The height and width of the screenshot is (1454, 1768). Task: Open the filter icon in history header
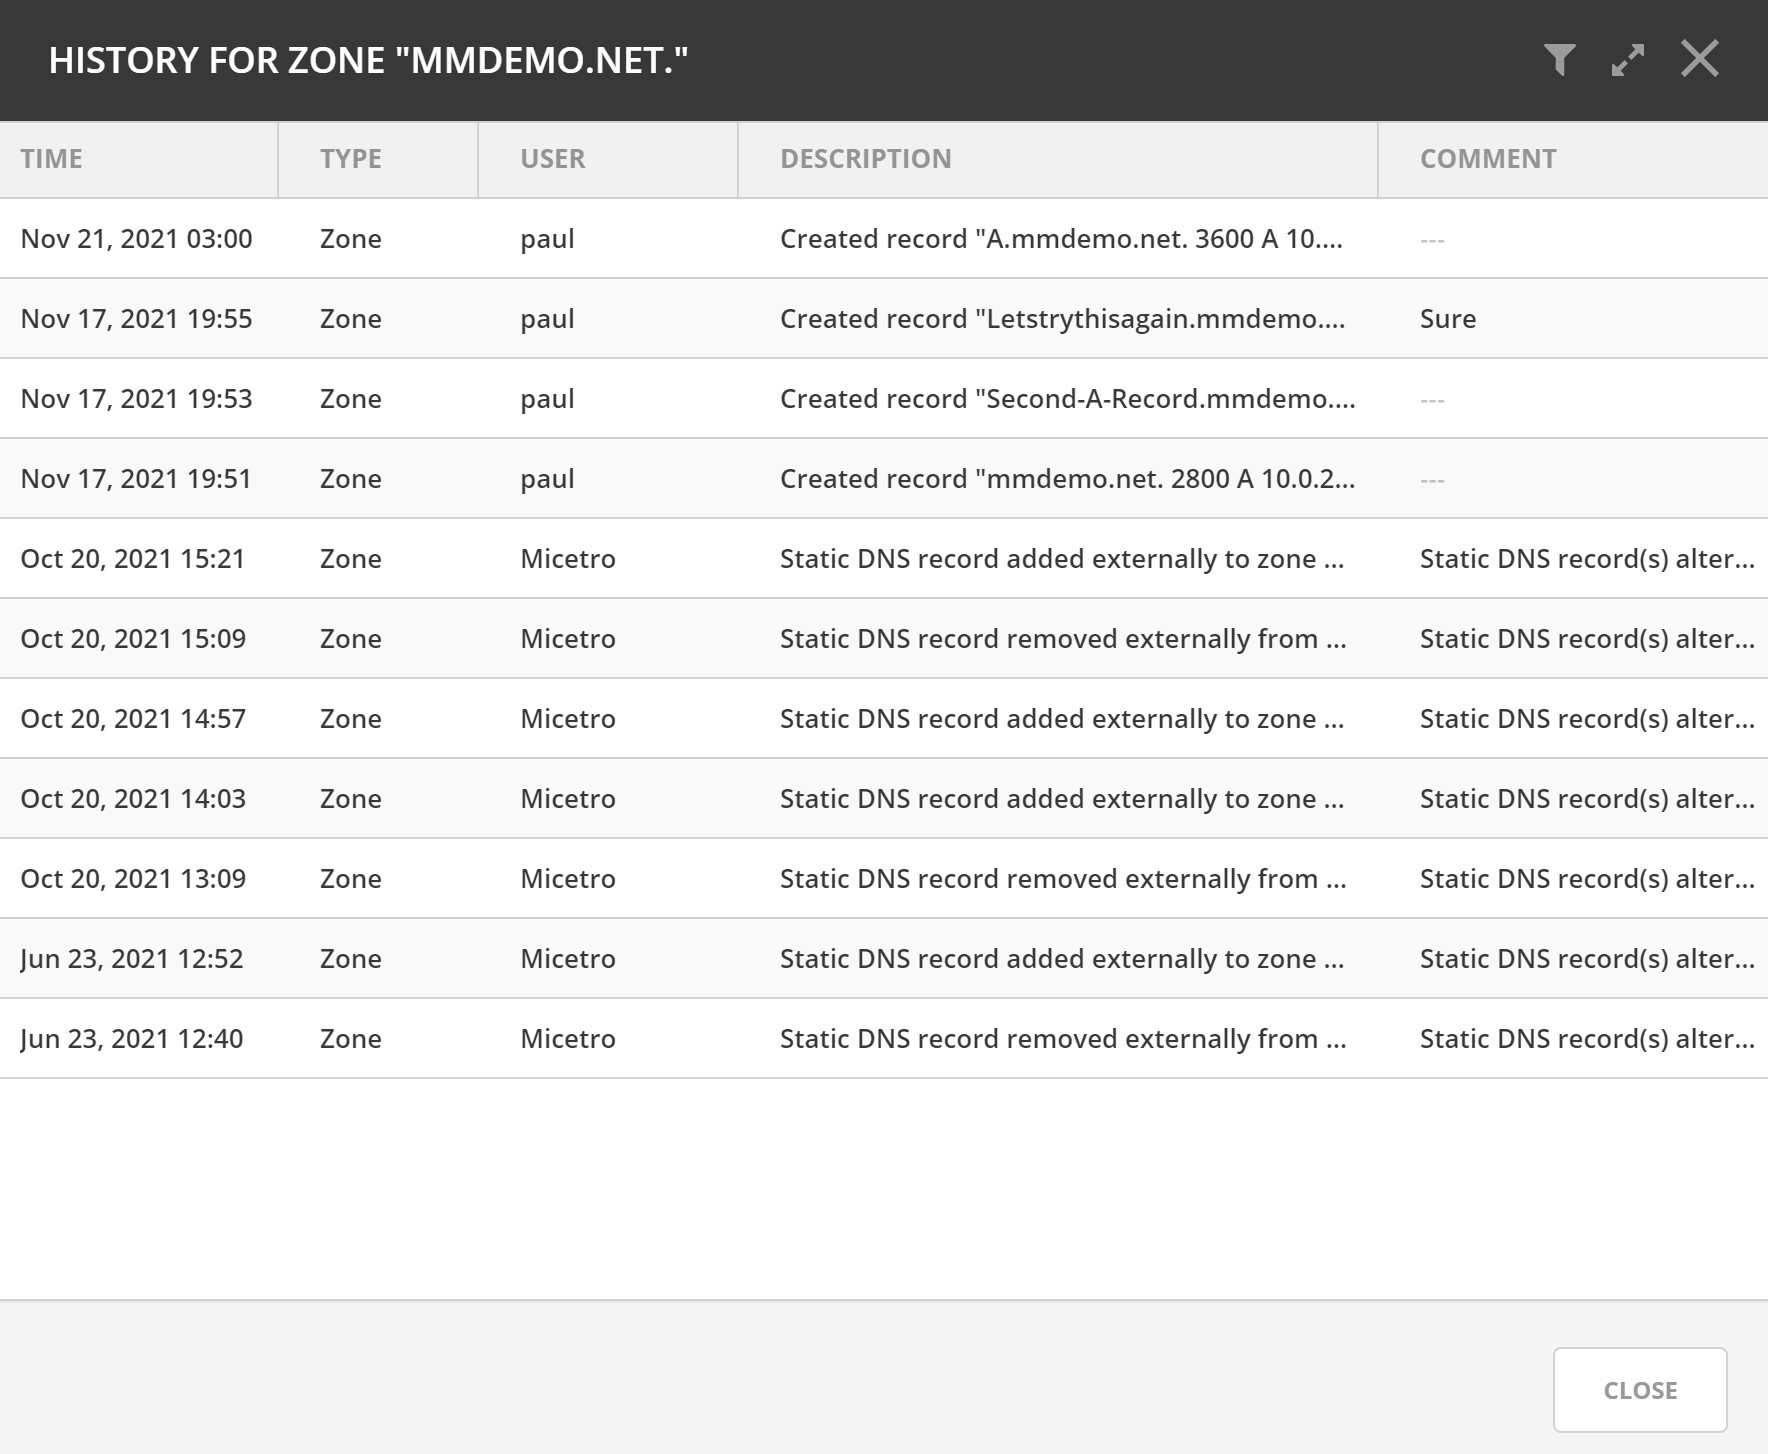tap(1559, 60)
